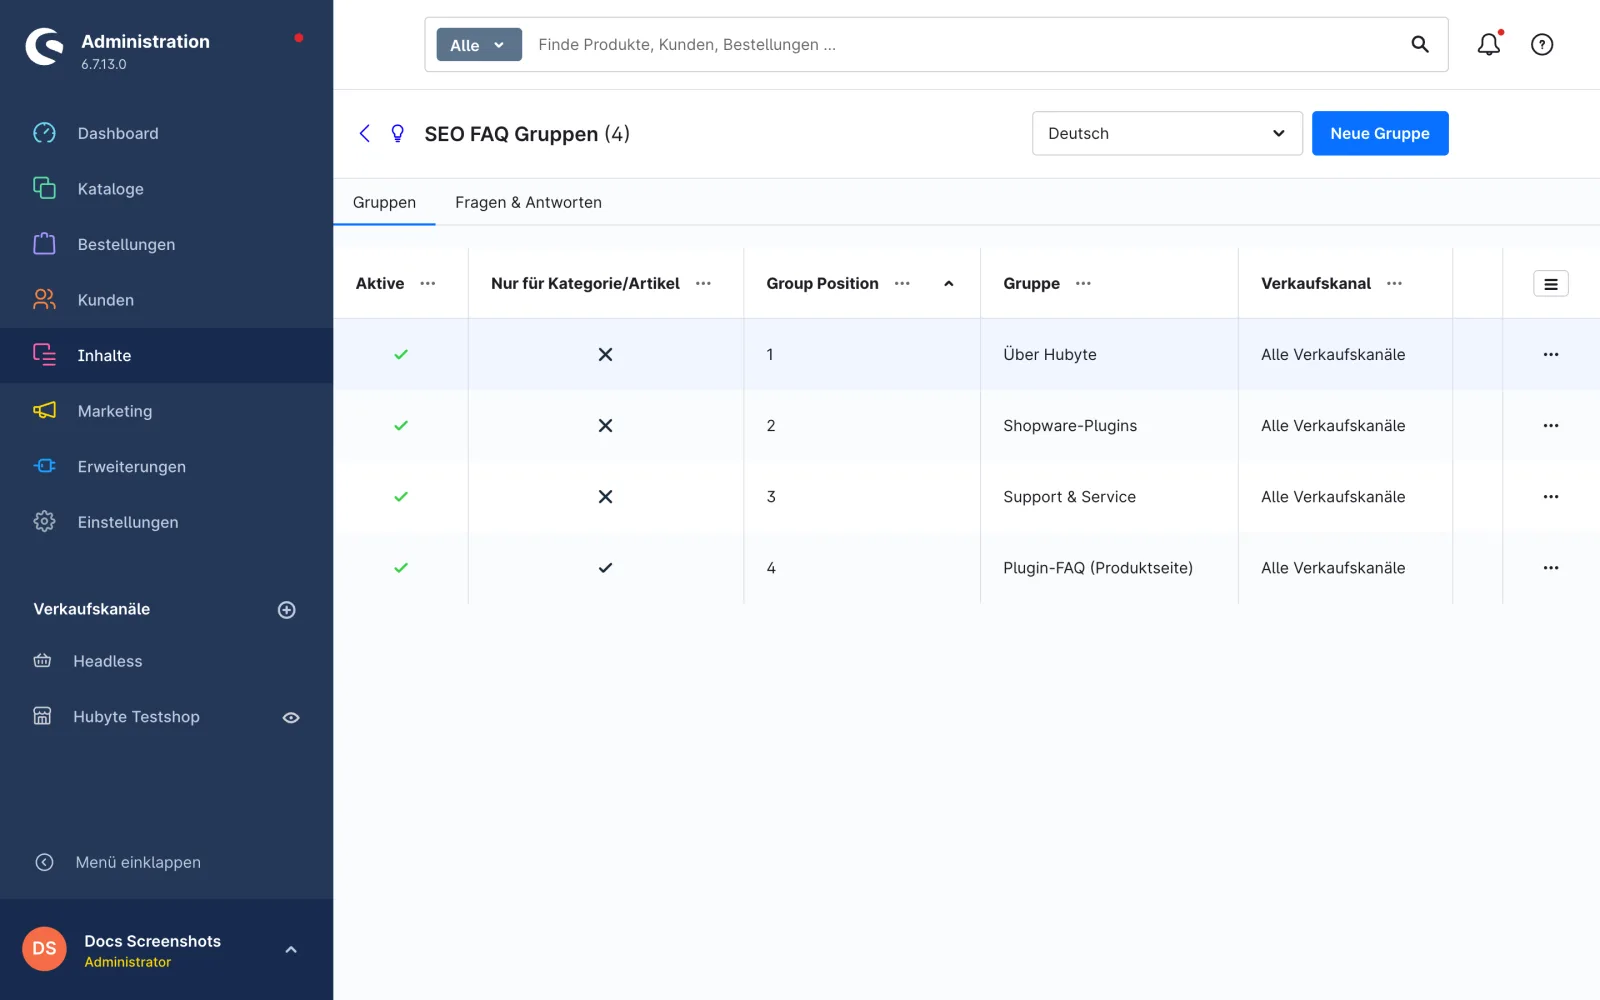Open the grid column settings list button
Viewport: 1600px width, 1000px height.
[1551, 284]
